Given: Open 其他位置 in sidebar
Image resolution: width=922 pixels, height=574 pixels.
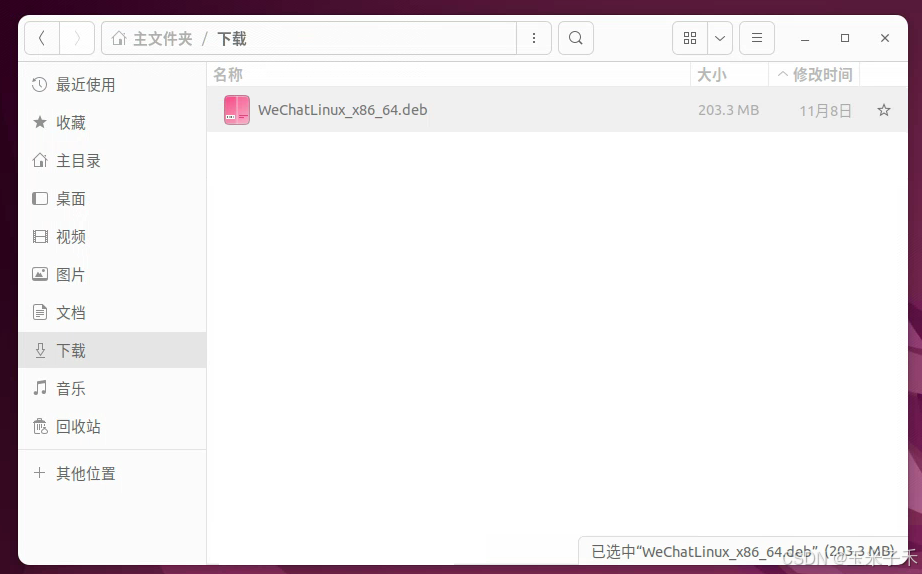Looking at the screenshot, I should point(112,473).
